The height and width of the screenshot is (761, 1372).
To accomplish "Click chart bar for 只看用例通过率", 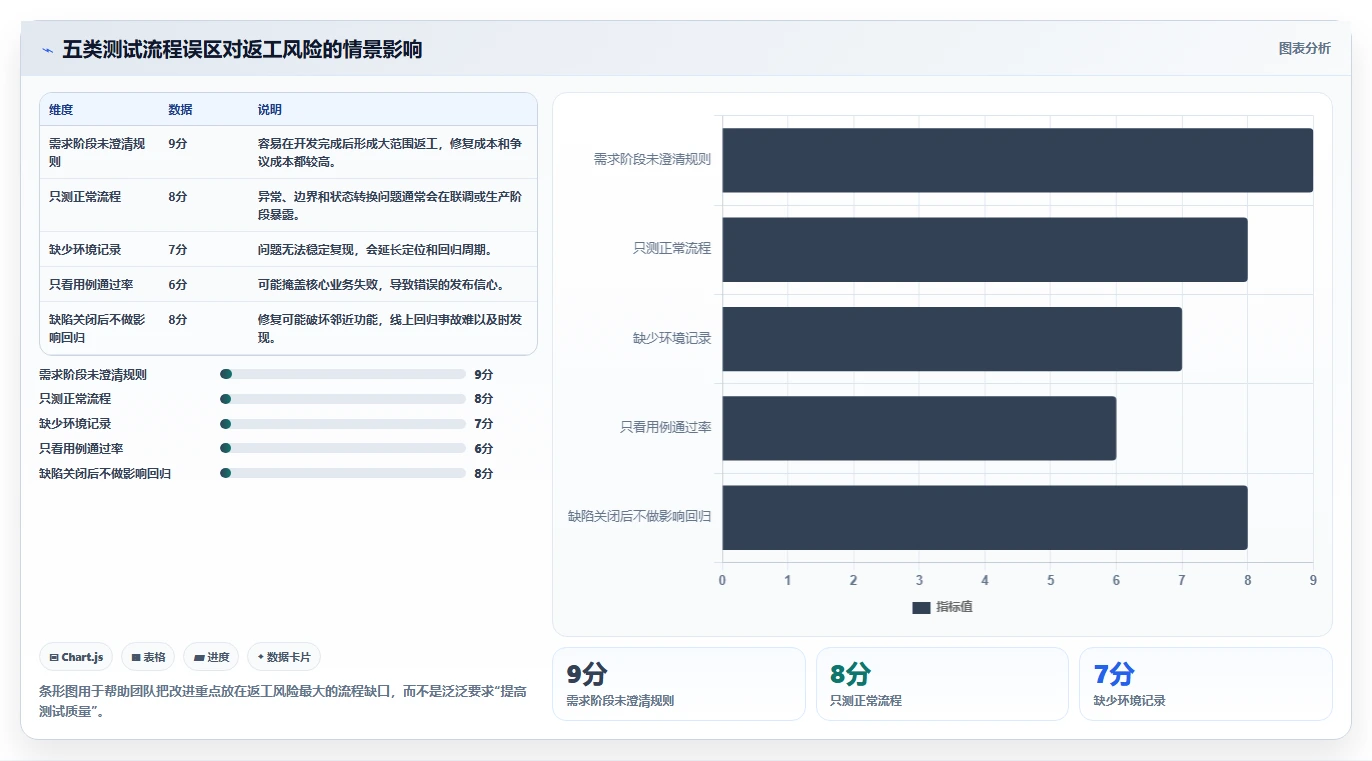I will (919, 428).
